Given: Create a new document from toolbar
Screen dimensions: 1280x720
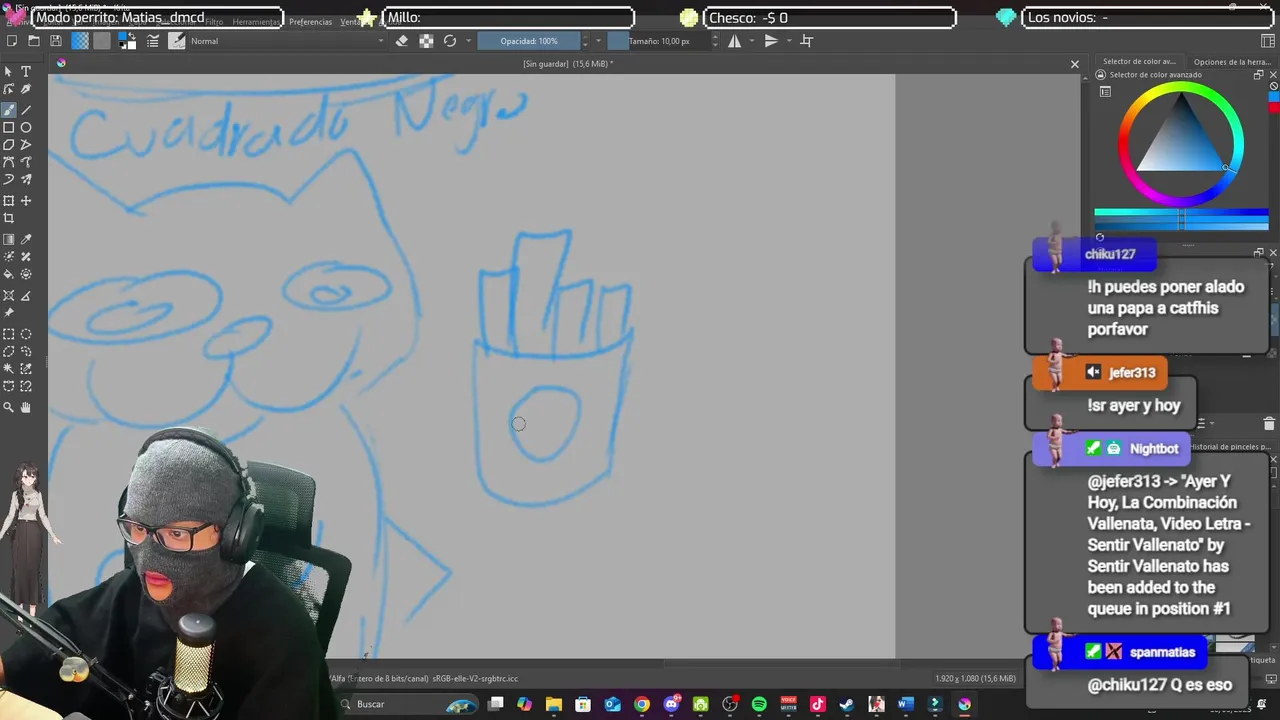Looking at the screenshot, I should point(12,41).
